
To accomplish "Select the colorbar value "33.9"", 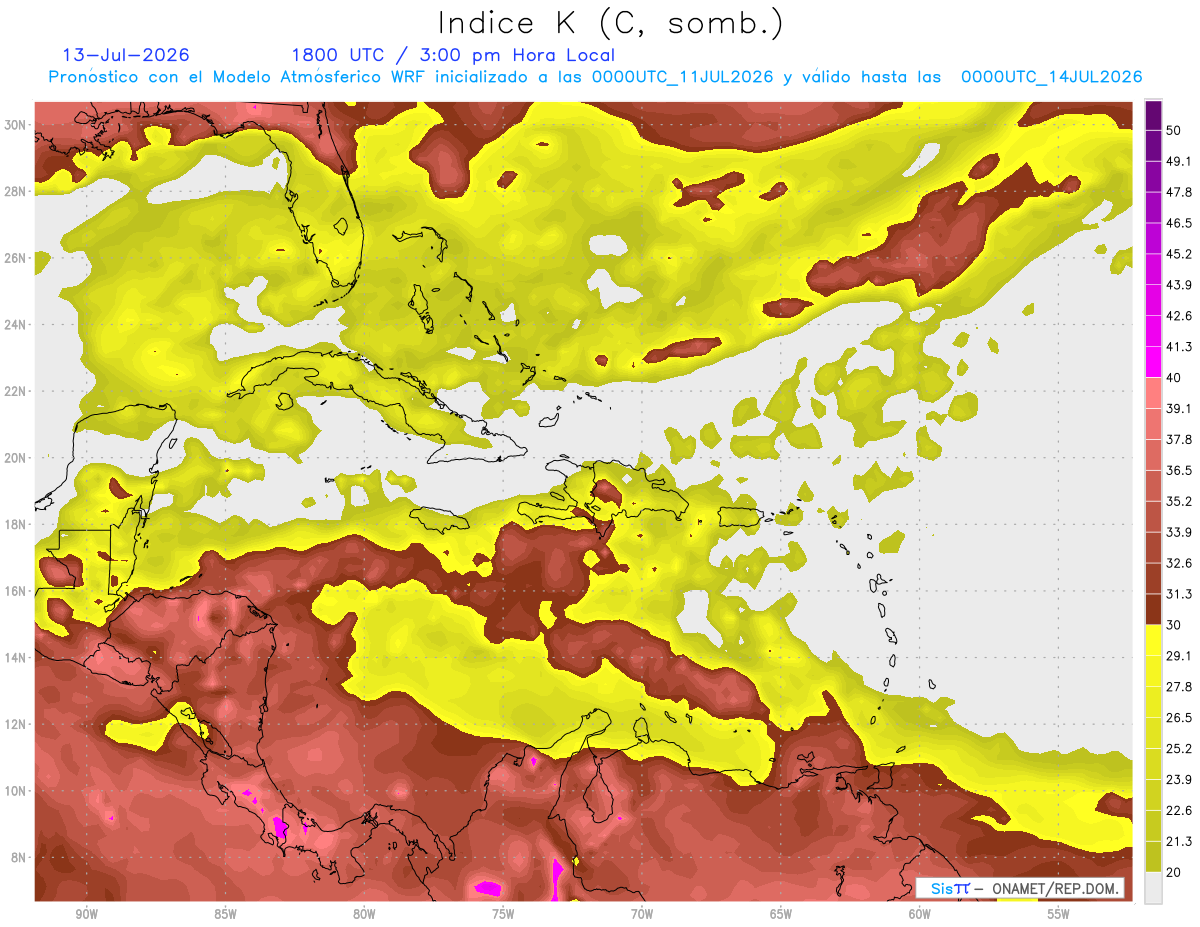I will 1179,532.
